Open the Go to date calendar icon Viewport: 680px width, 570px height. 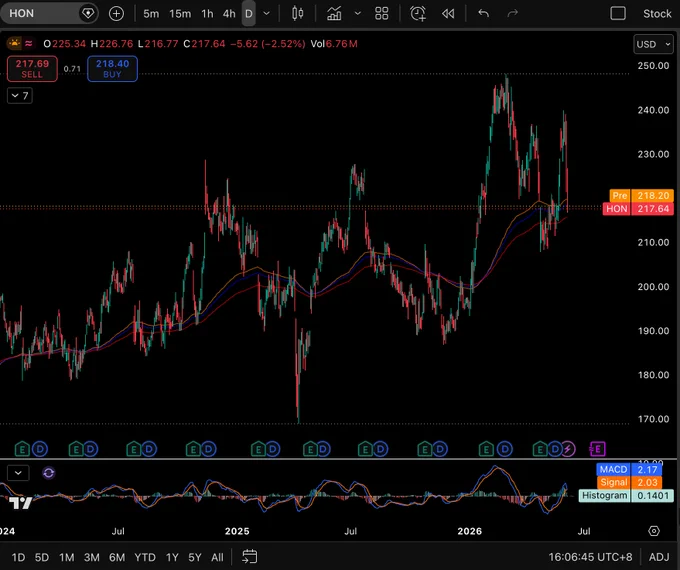(x=249, y=557)
